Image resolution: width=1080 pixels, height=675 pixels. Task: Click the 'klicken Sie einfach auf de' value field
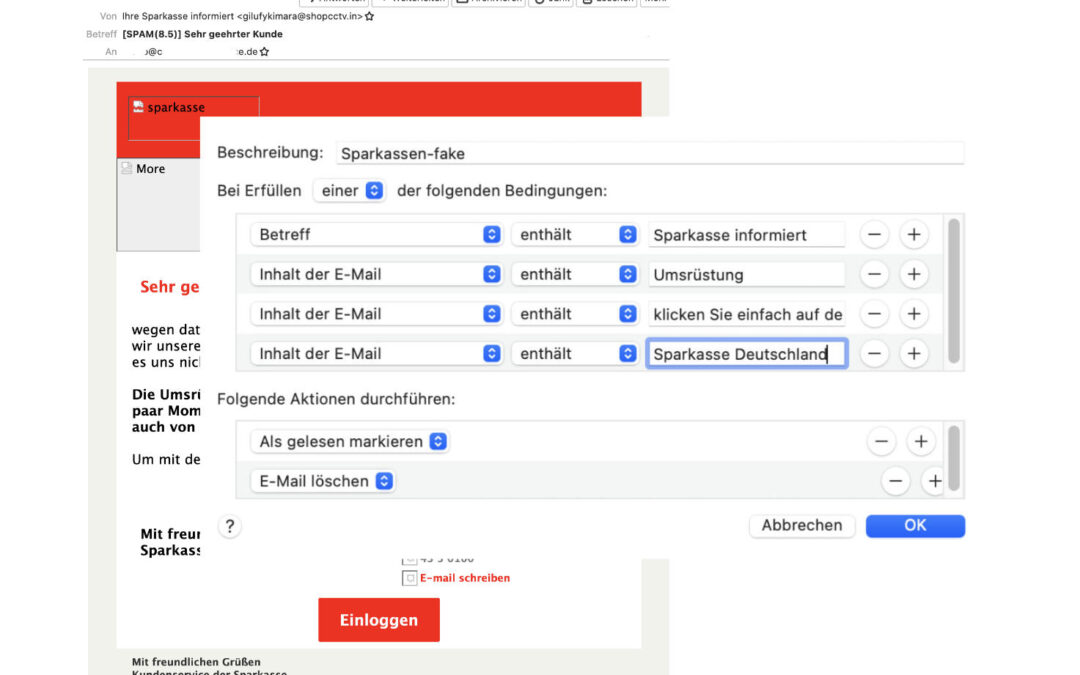(747, 314)
